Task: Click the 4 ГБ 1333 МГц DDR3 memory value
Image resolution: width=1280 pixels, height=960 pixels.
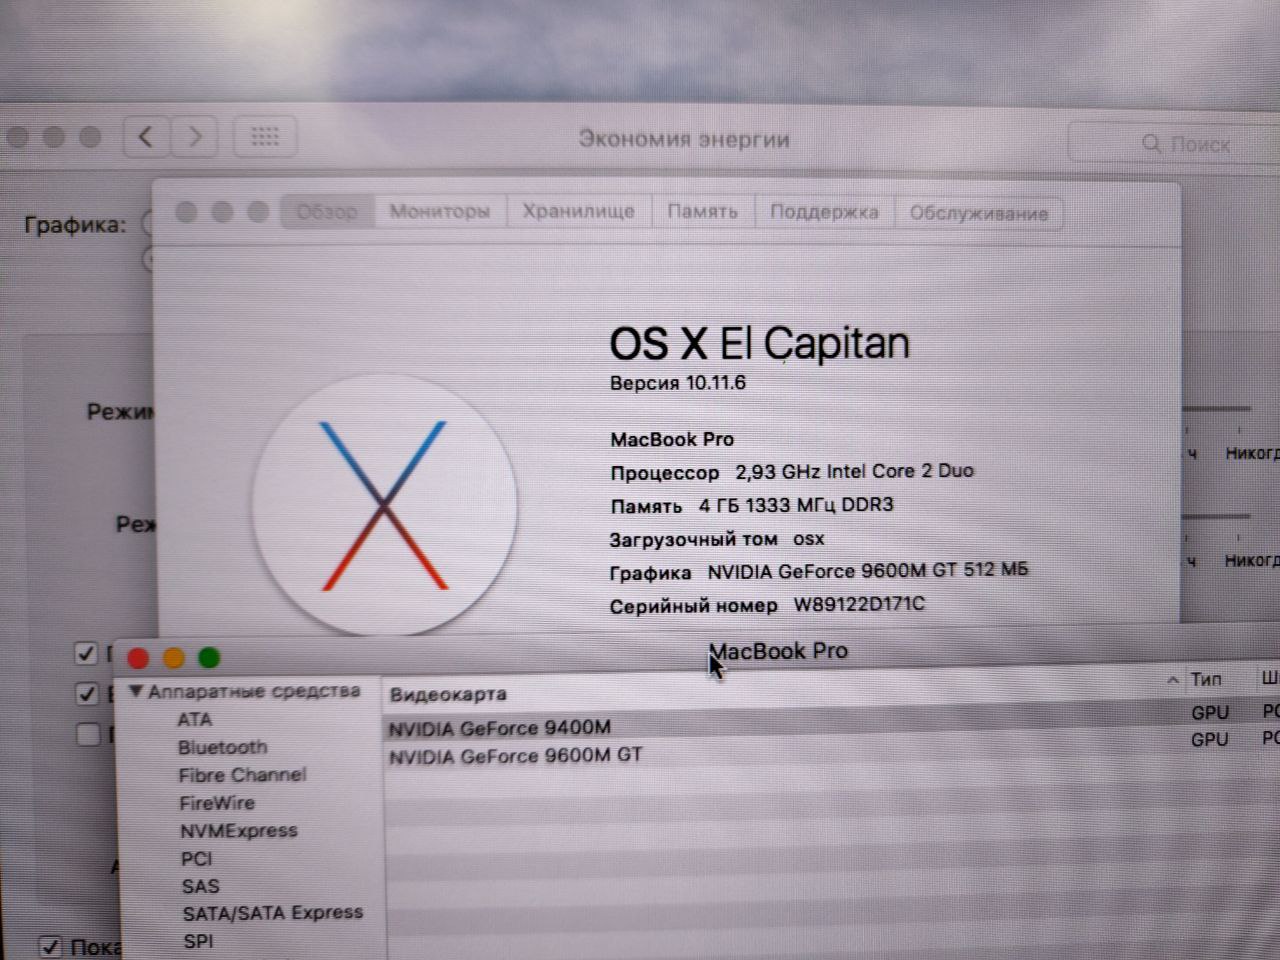Action: pos(796,505)
